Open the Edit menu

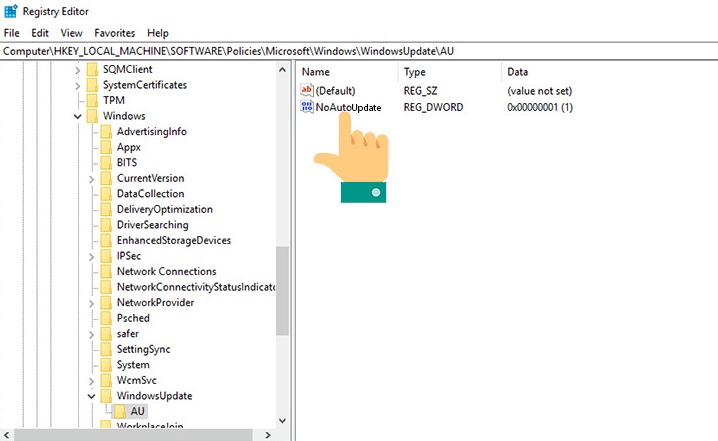click(x=40, y=33)
